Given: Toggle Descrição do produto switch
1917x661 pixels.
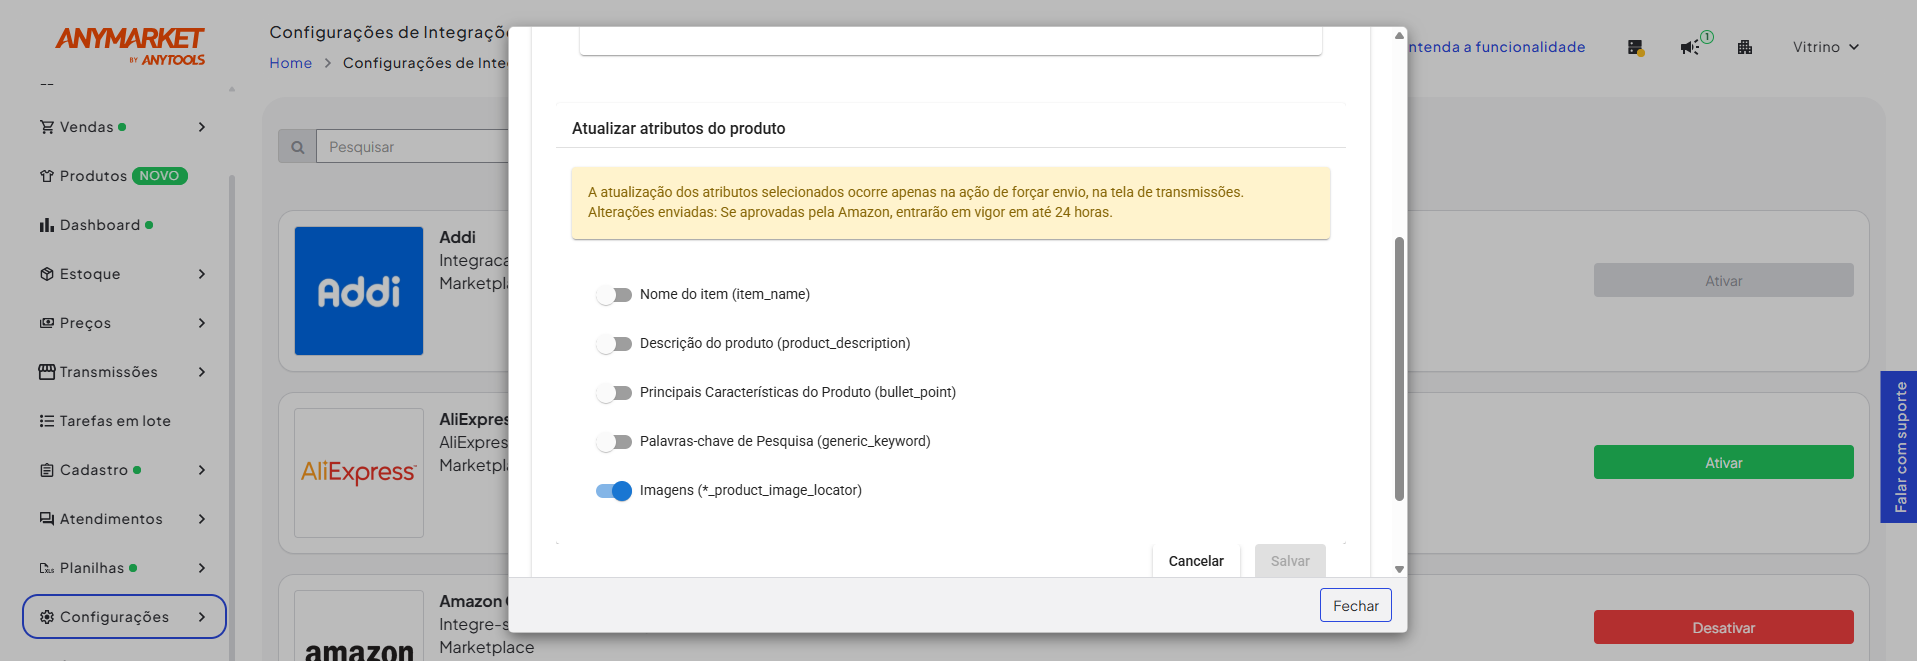Looking at the screenshot, I should (614, 344).
